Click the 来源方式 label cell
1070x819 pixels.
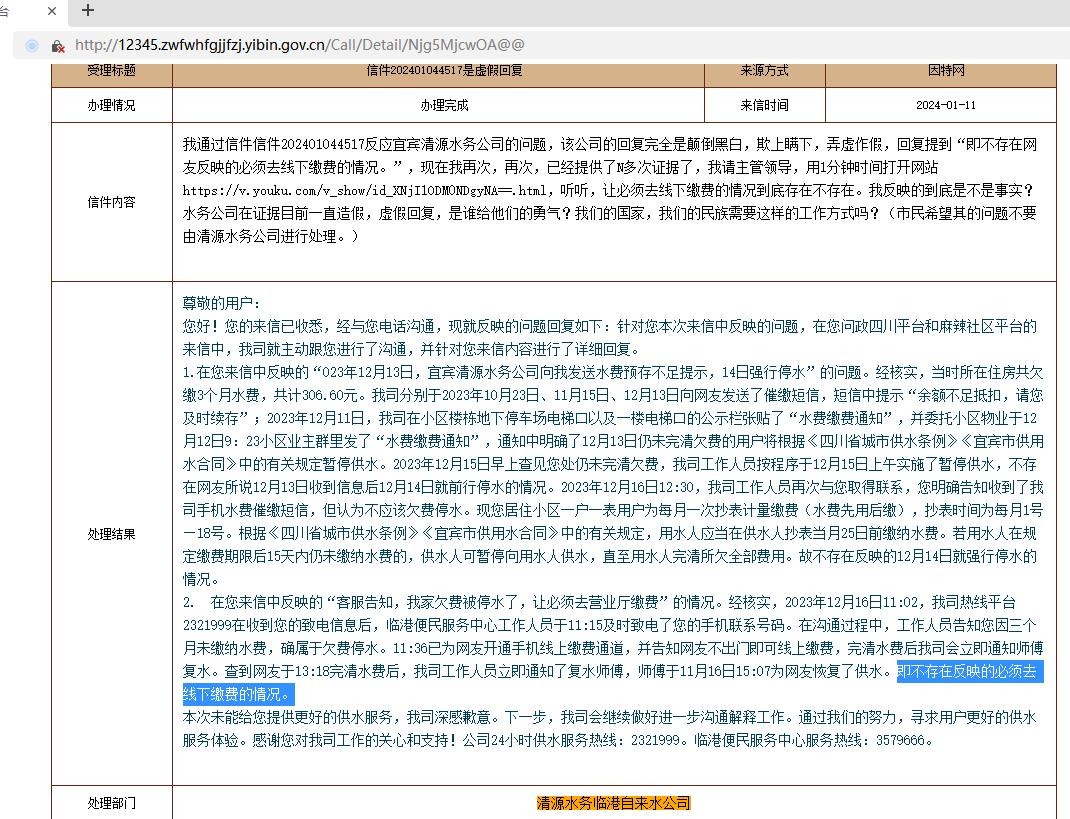pyautogui.click(x=764, y=71)
